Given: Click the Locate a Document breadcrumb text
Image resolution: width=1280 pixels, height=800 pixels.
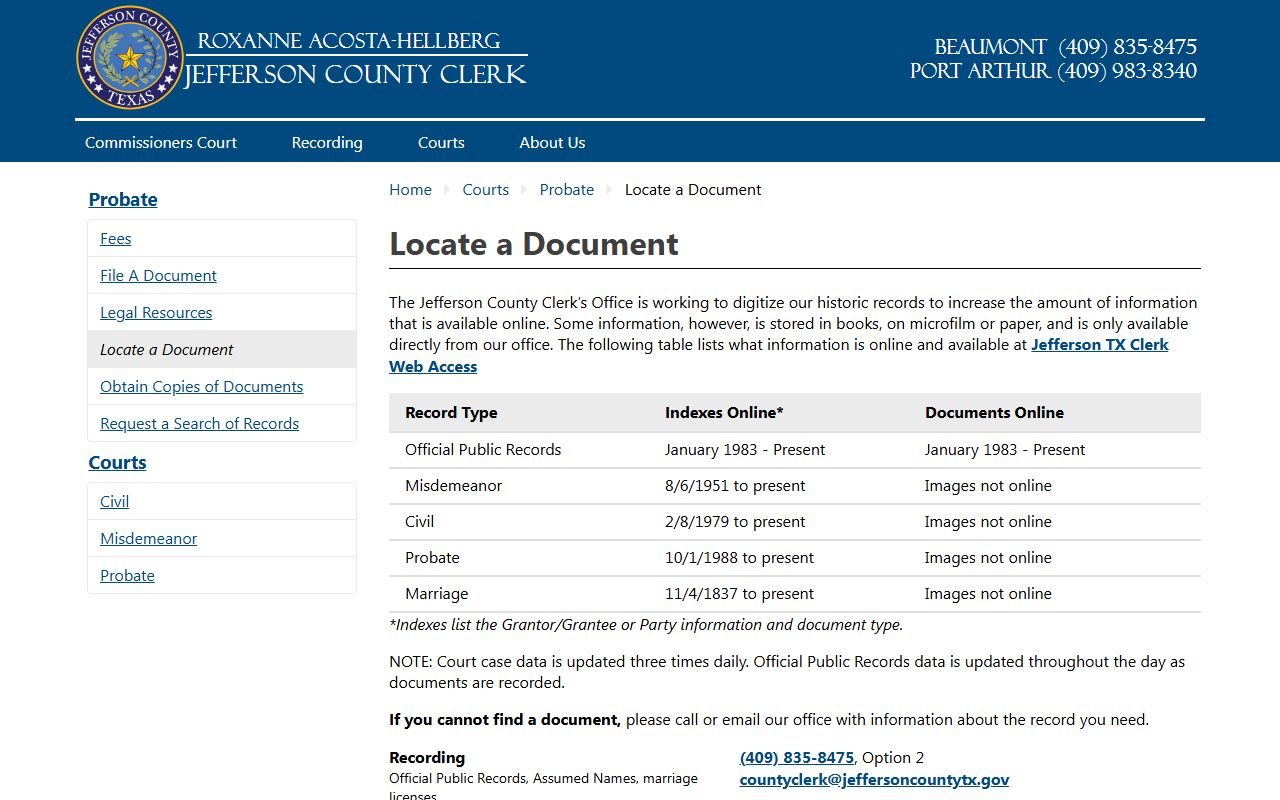Looking at the screenshot, I should (x=693, y=189).
